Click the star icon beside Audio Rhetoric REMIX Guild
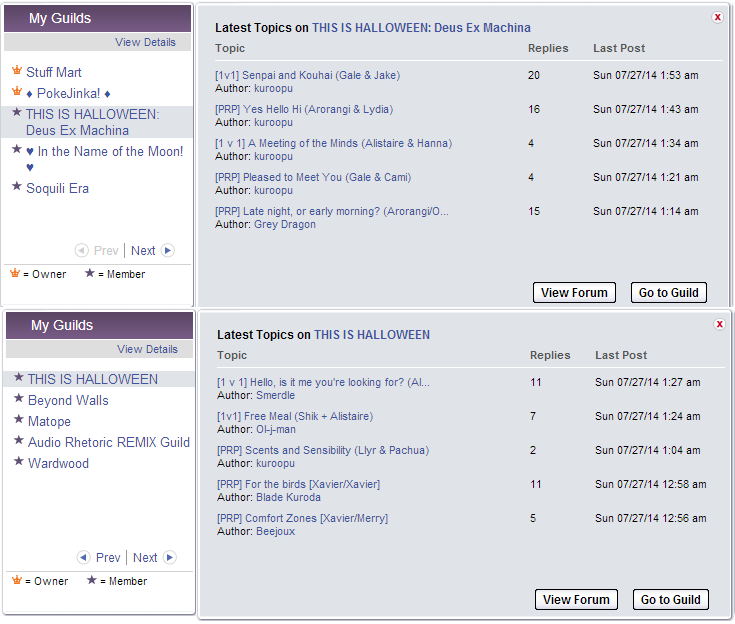The height and width of the screenshot is (624, 735). tap(19, 441)
